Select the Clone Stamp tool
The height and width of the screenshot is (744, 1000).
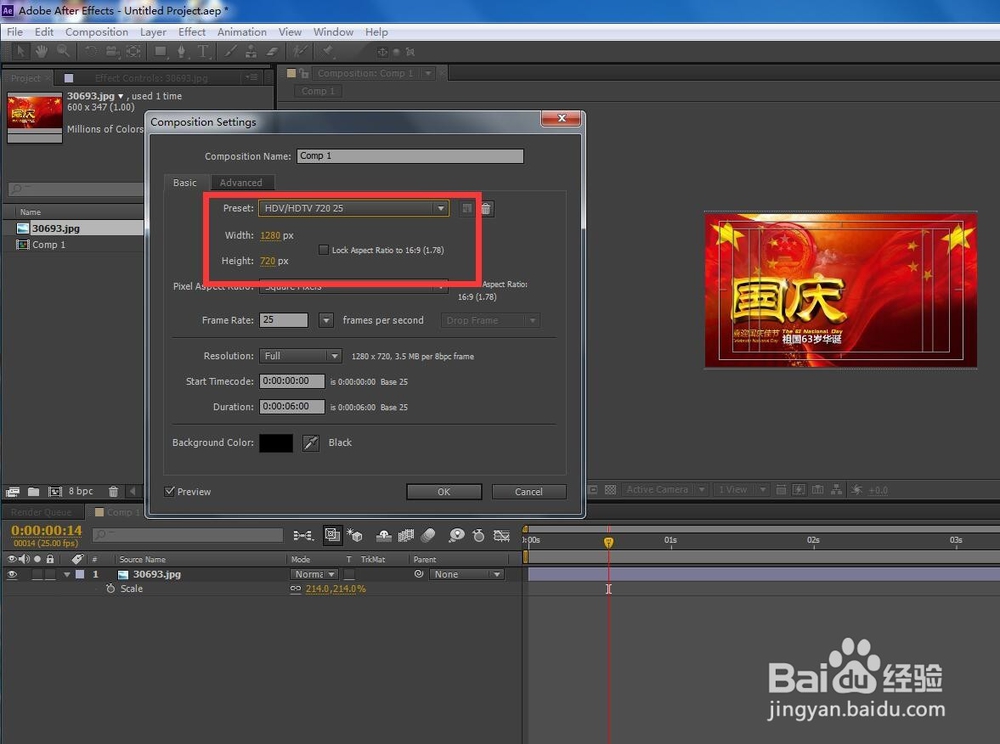[x=251, y=51]
